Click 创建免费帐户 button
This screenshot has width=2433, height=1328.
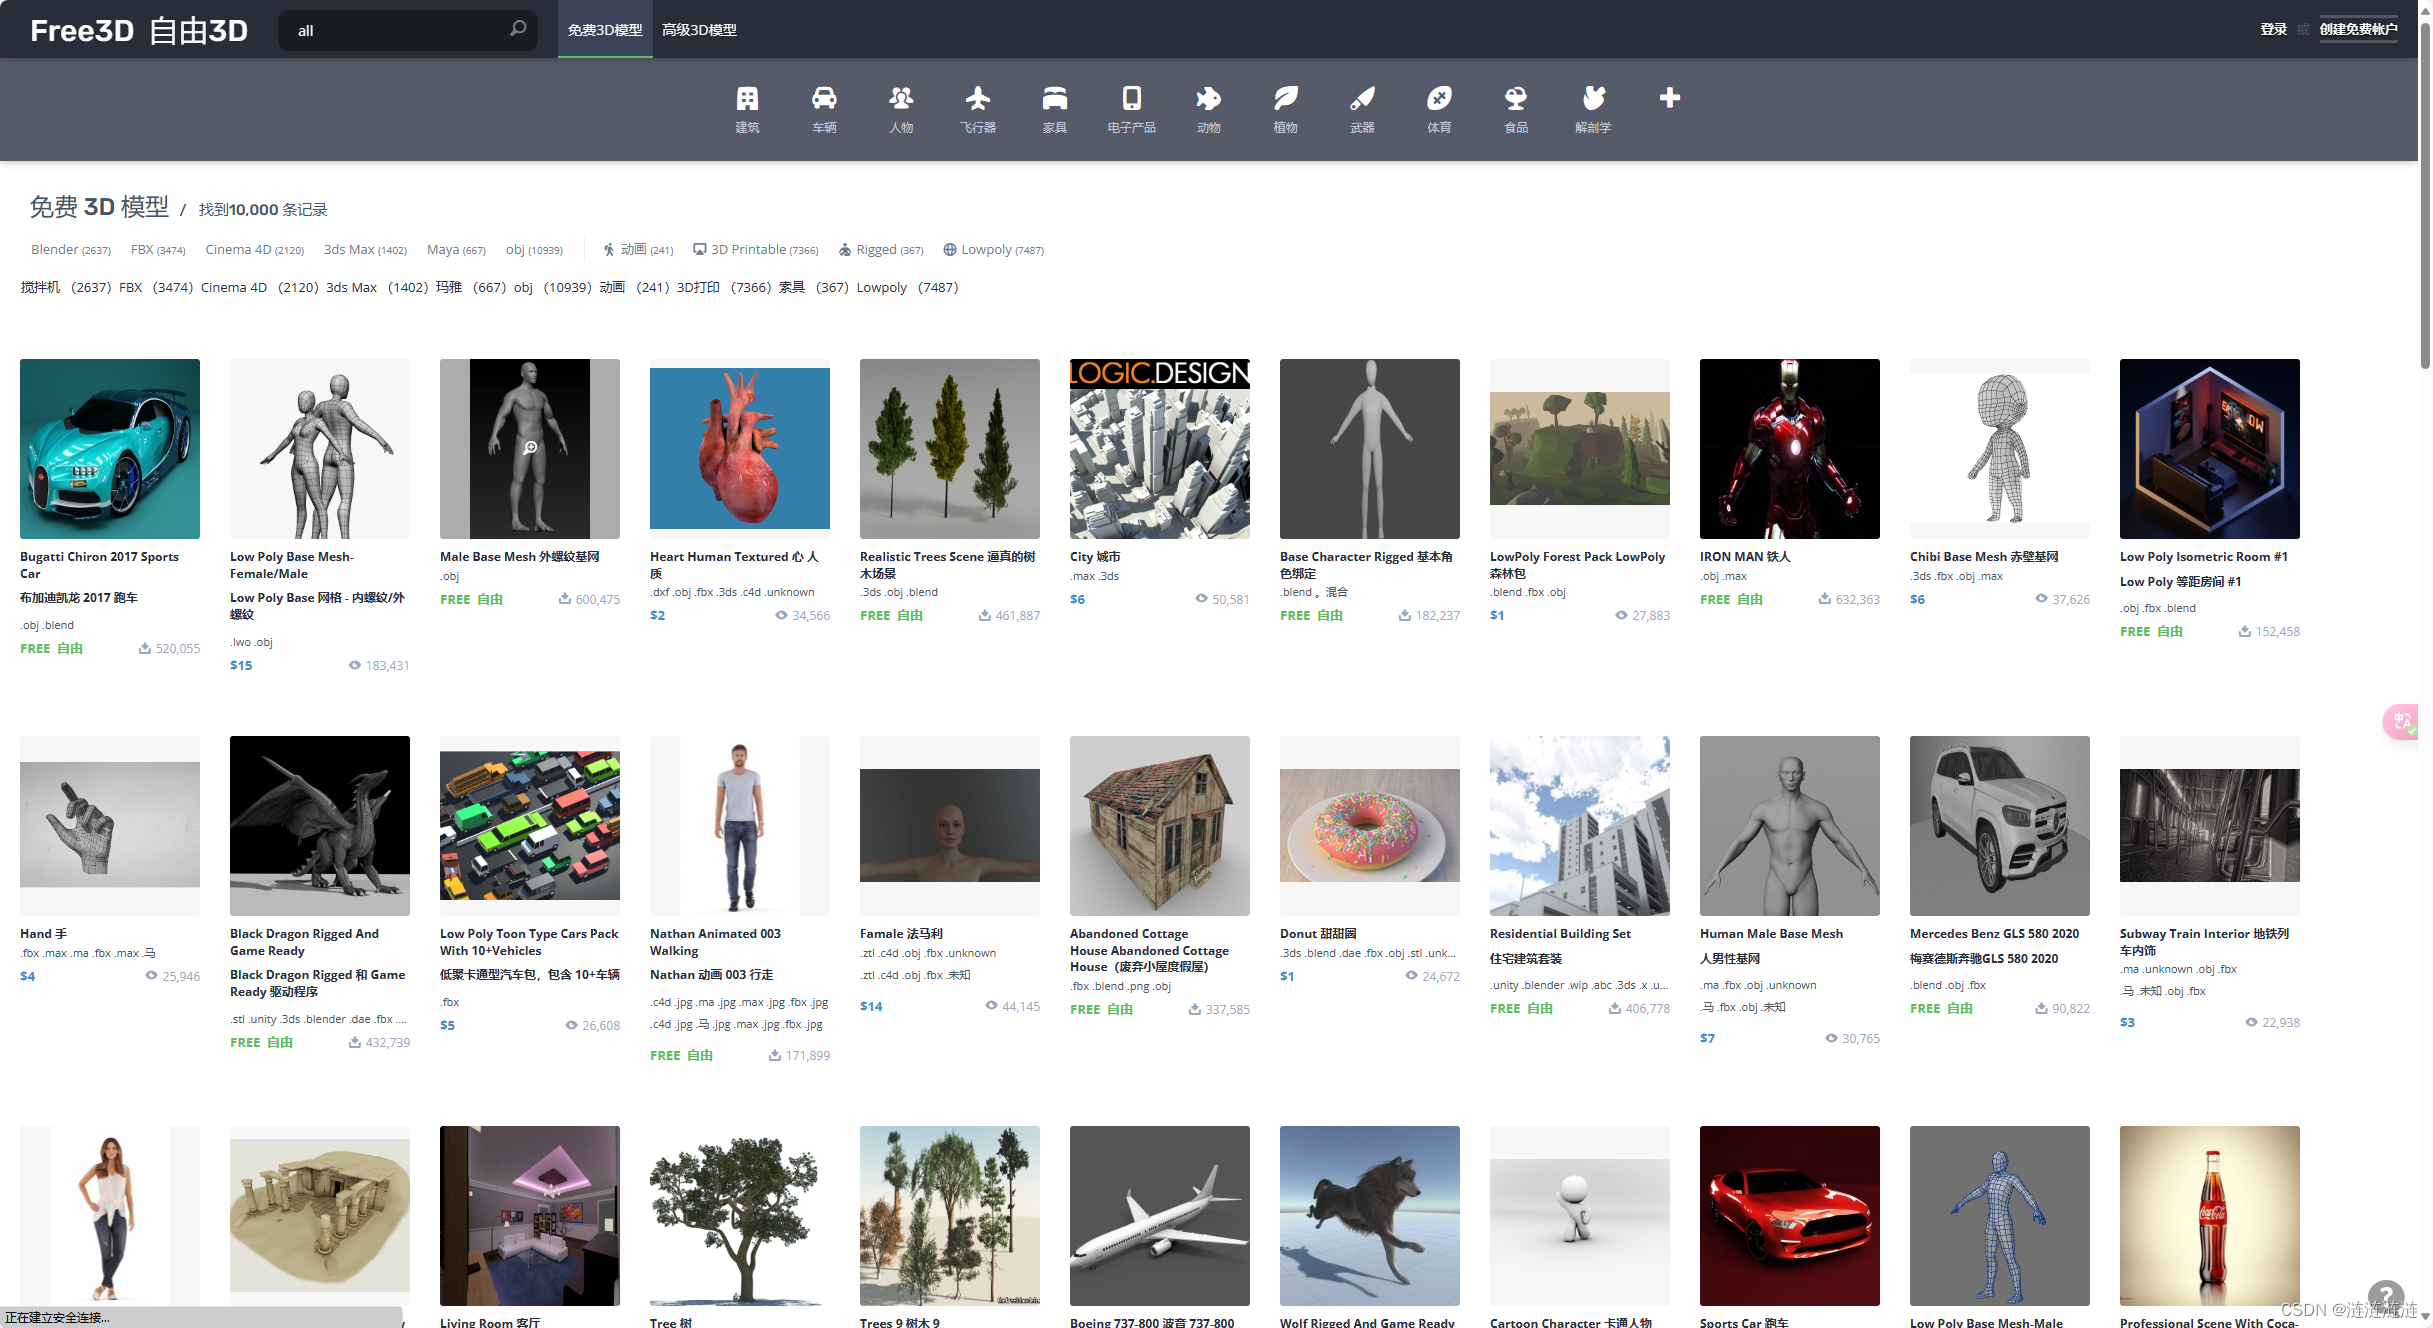click(2358, 29)
